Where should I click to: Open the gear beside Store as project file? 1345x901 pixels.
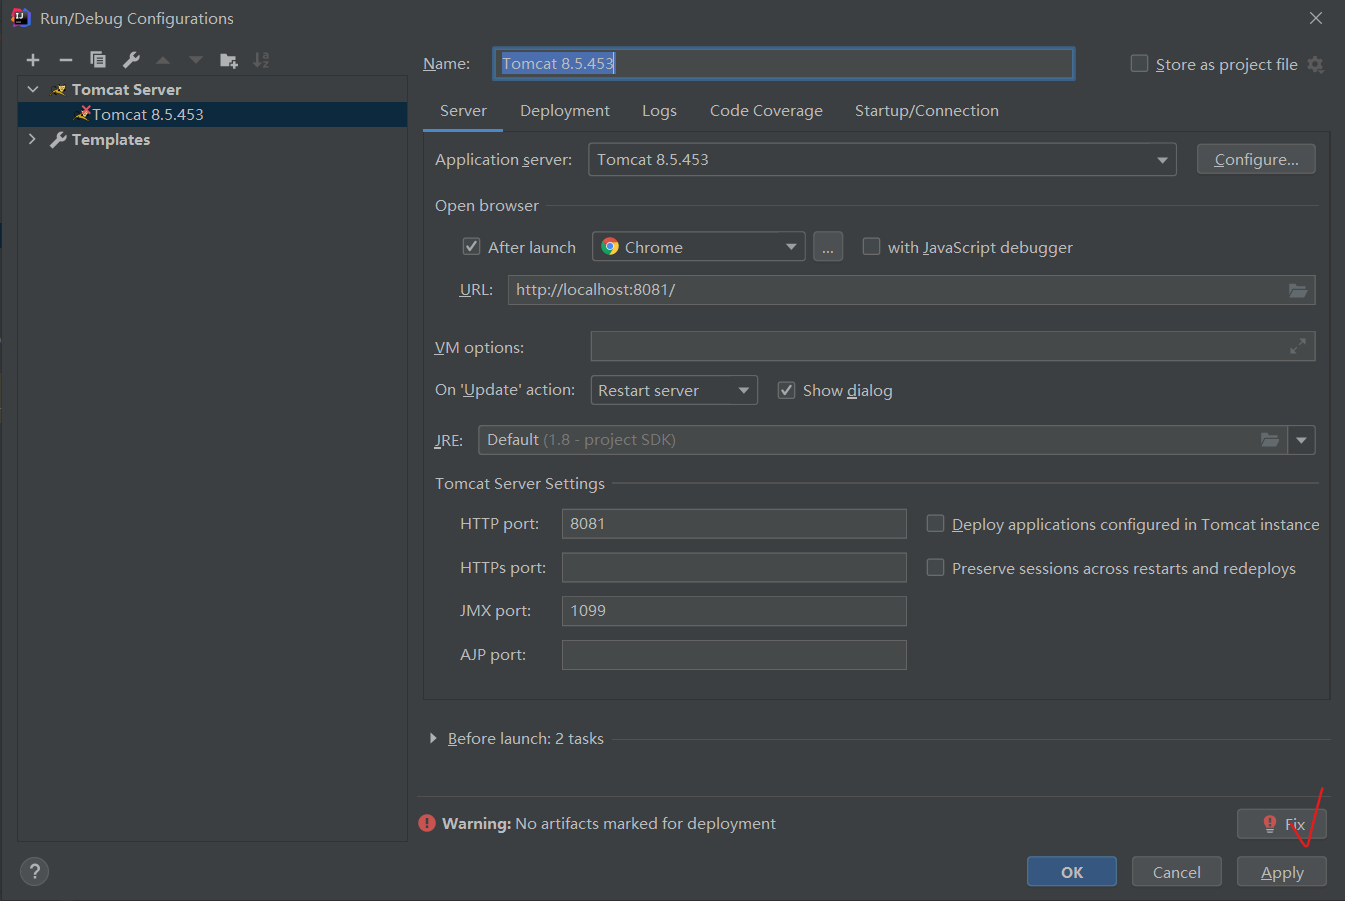(1316, 64)
